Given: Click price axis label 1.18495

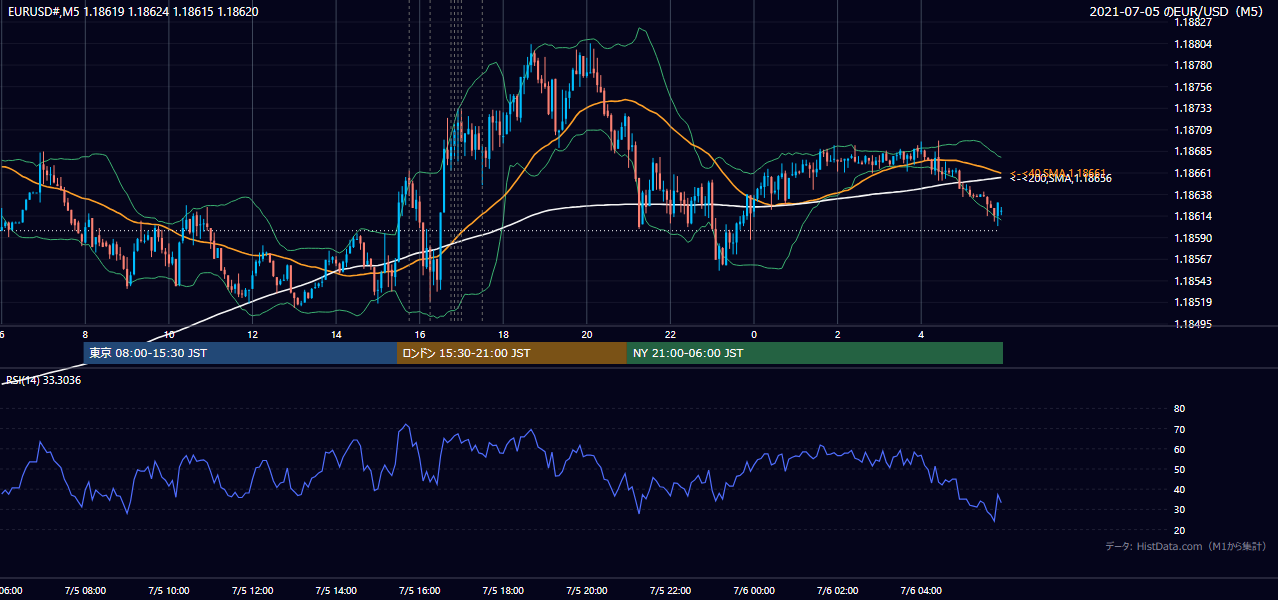Looking at the screenshot, I should (x=1193, y=324).
